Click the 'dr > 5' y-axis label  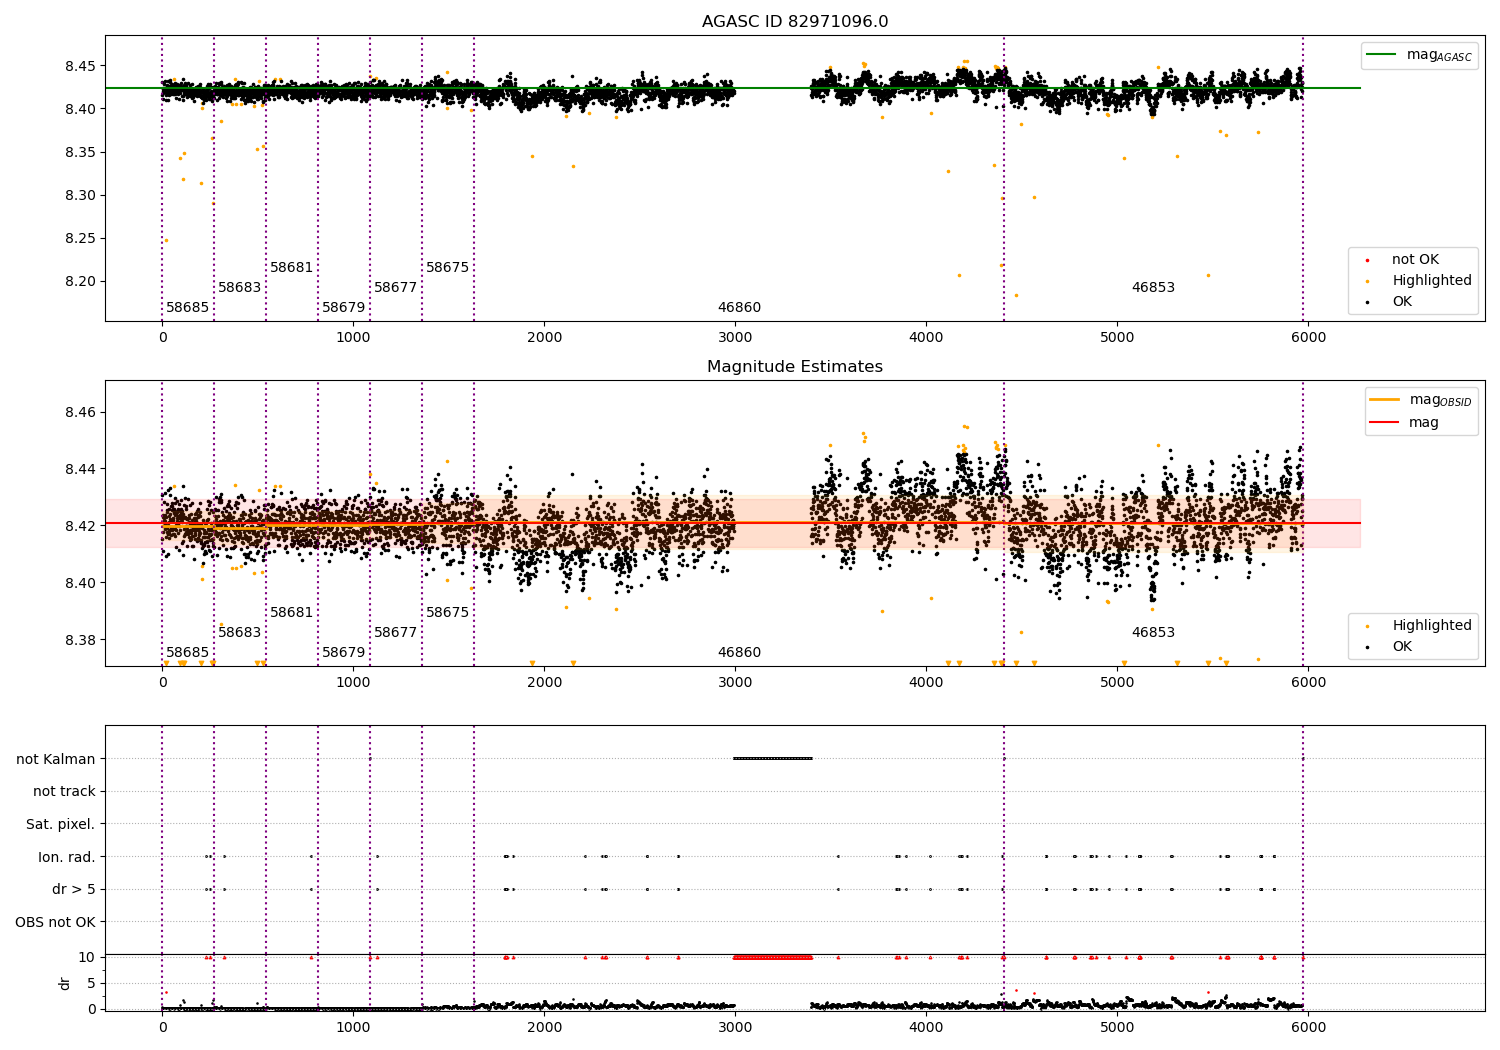click(x=74, y=890)
